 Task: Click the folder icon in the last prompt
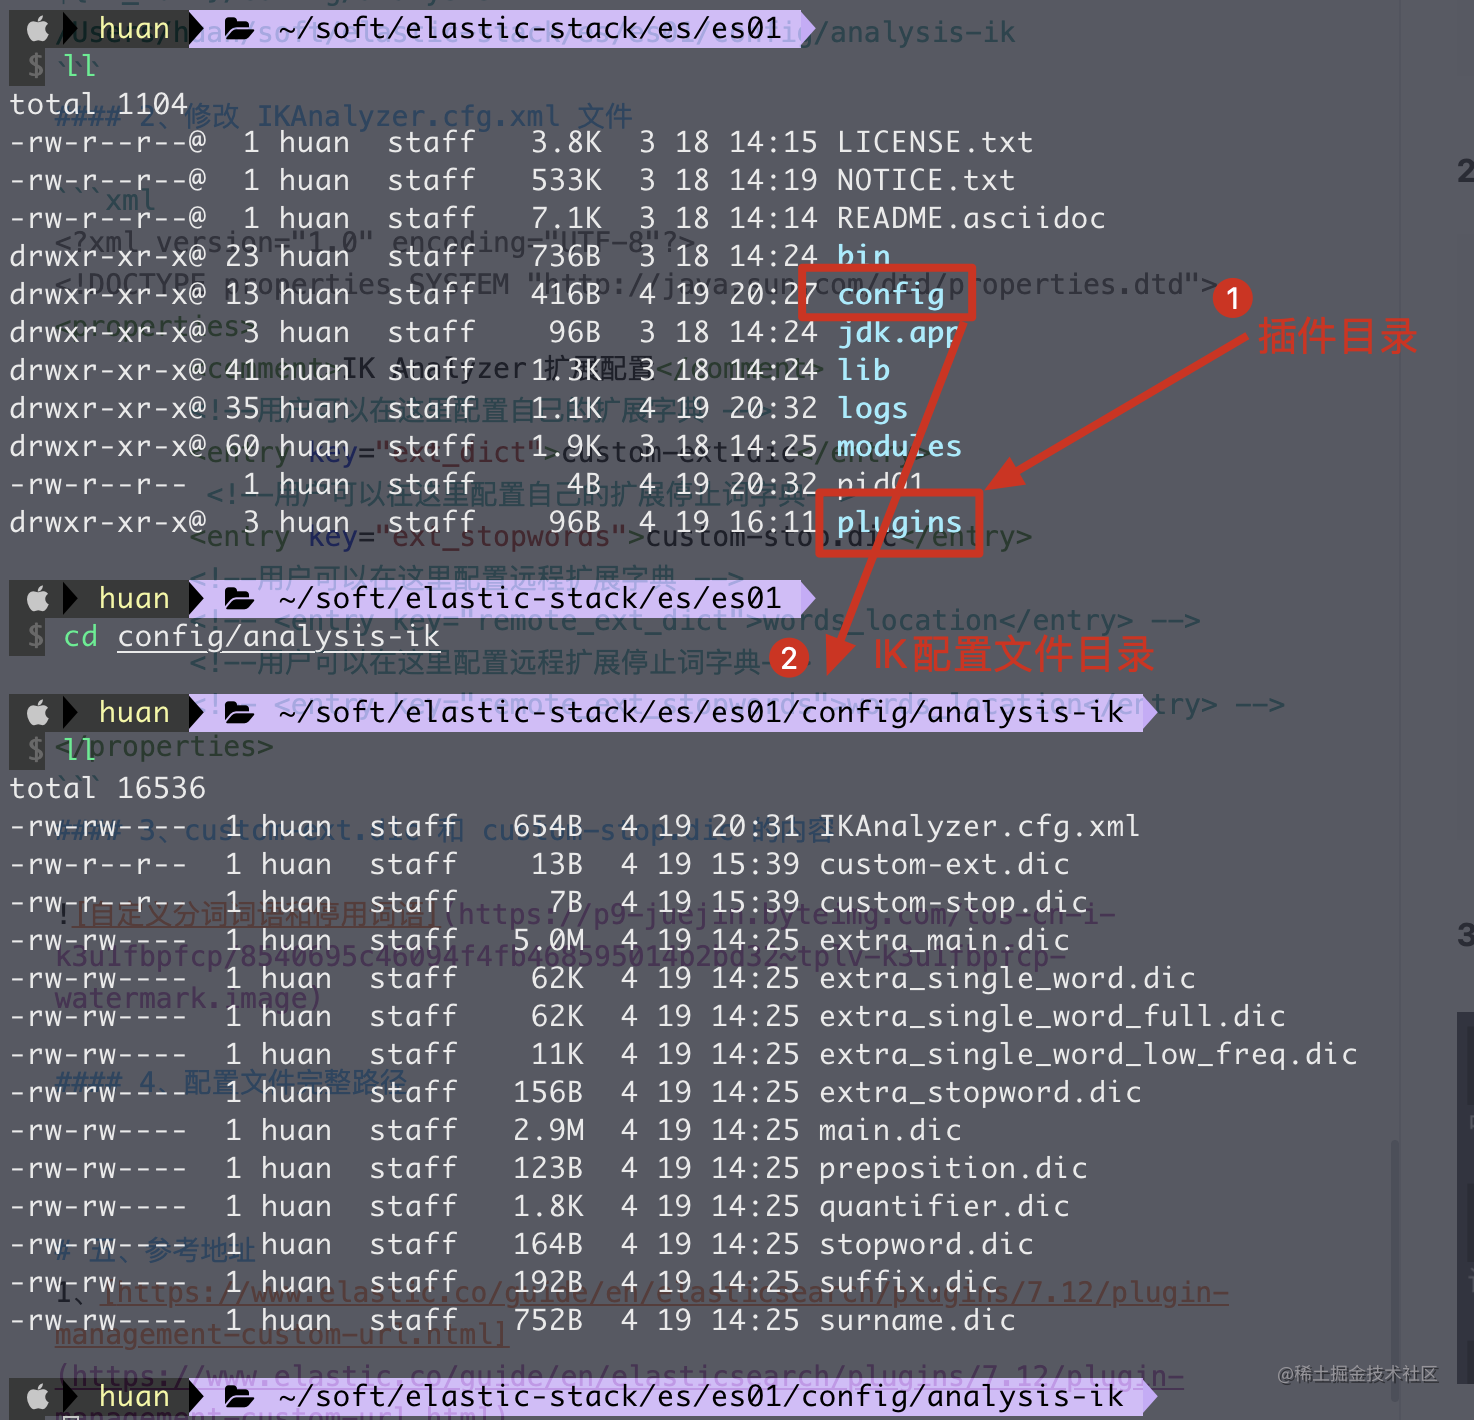click(239, 1397)
